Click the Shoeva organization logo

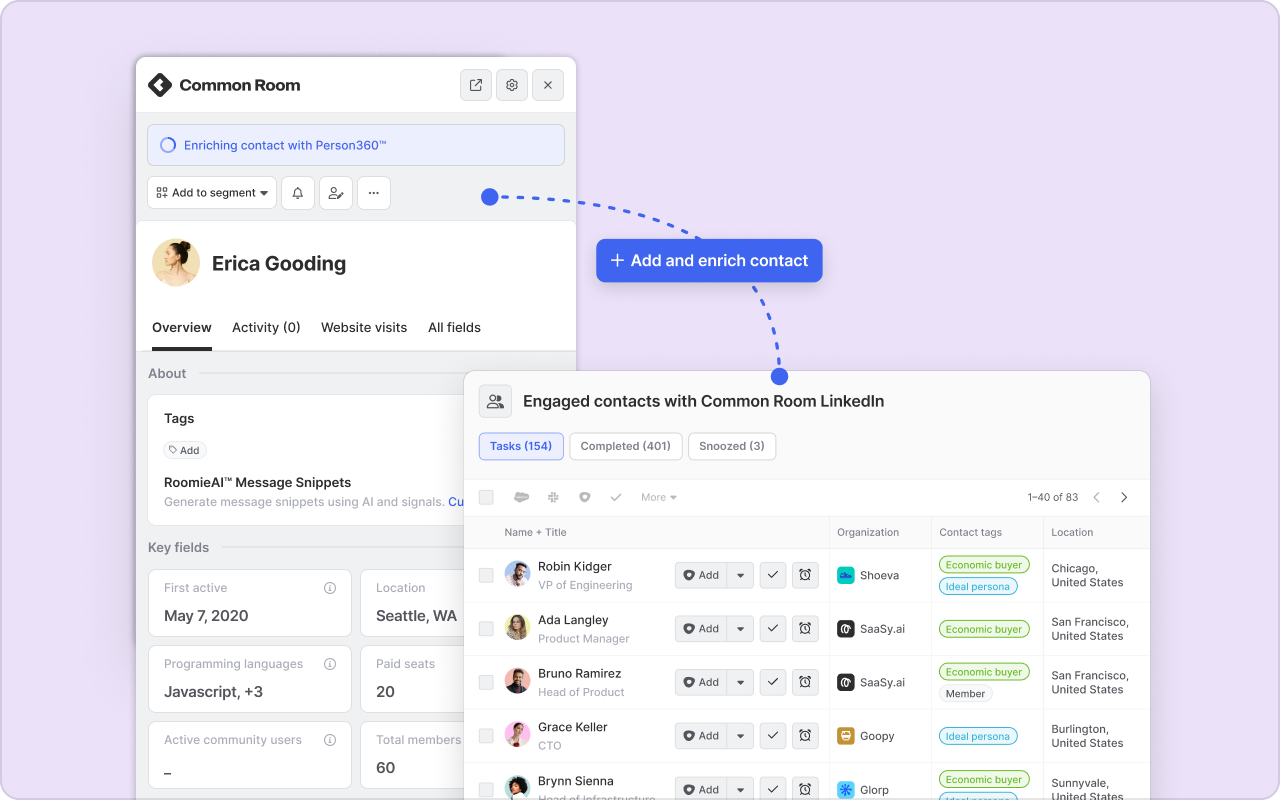click(x=846, y=575)
